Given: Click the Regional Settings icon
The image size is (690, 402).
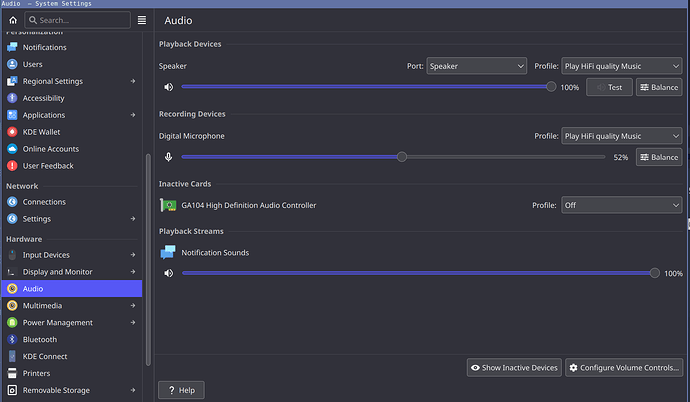Looking at the screenshot, I should tap(12, 81).
